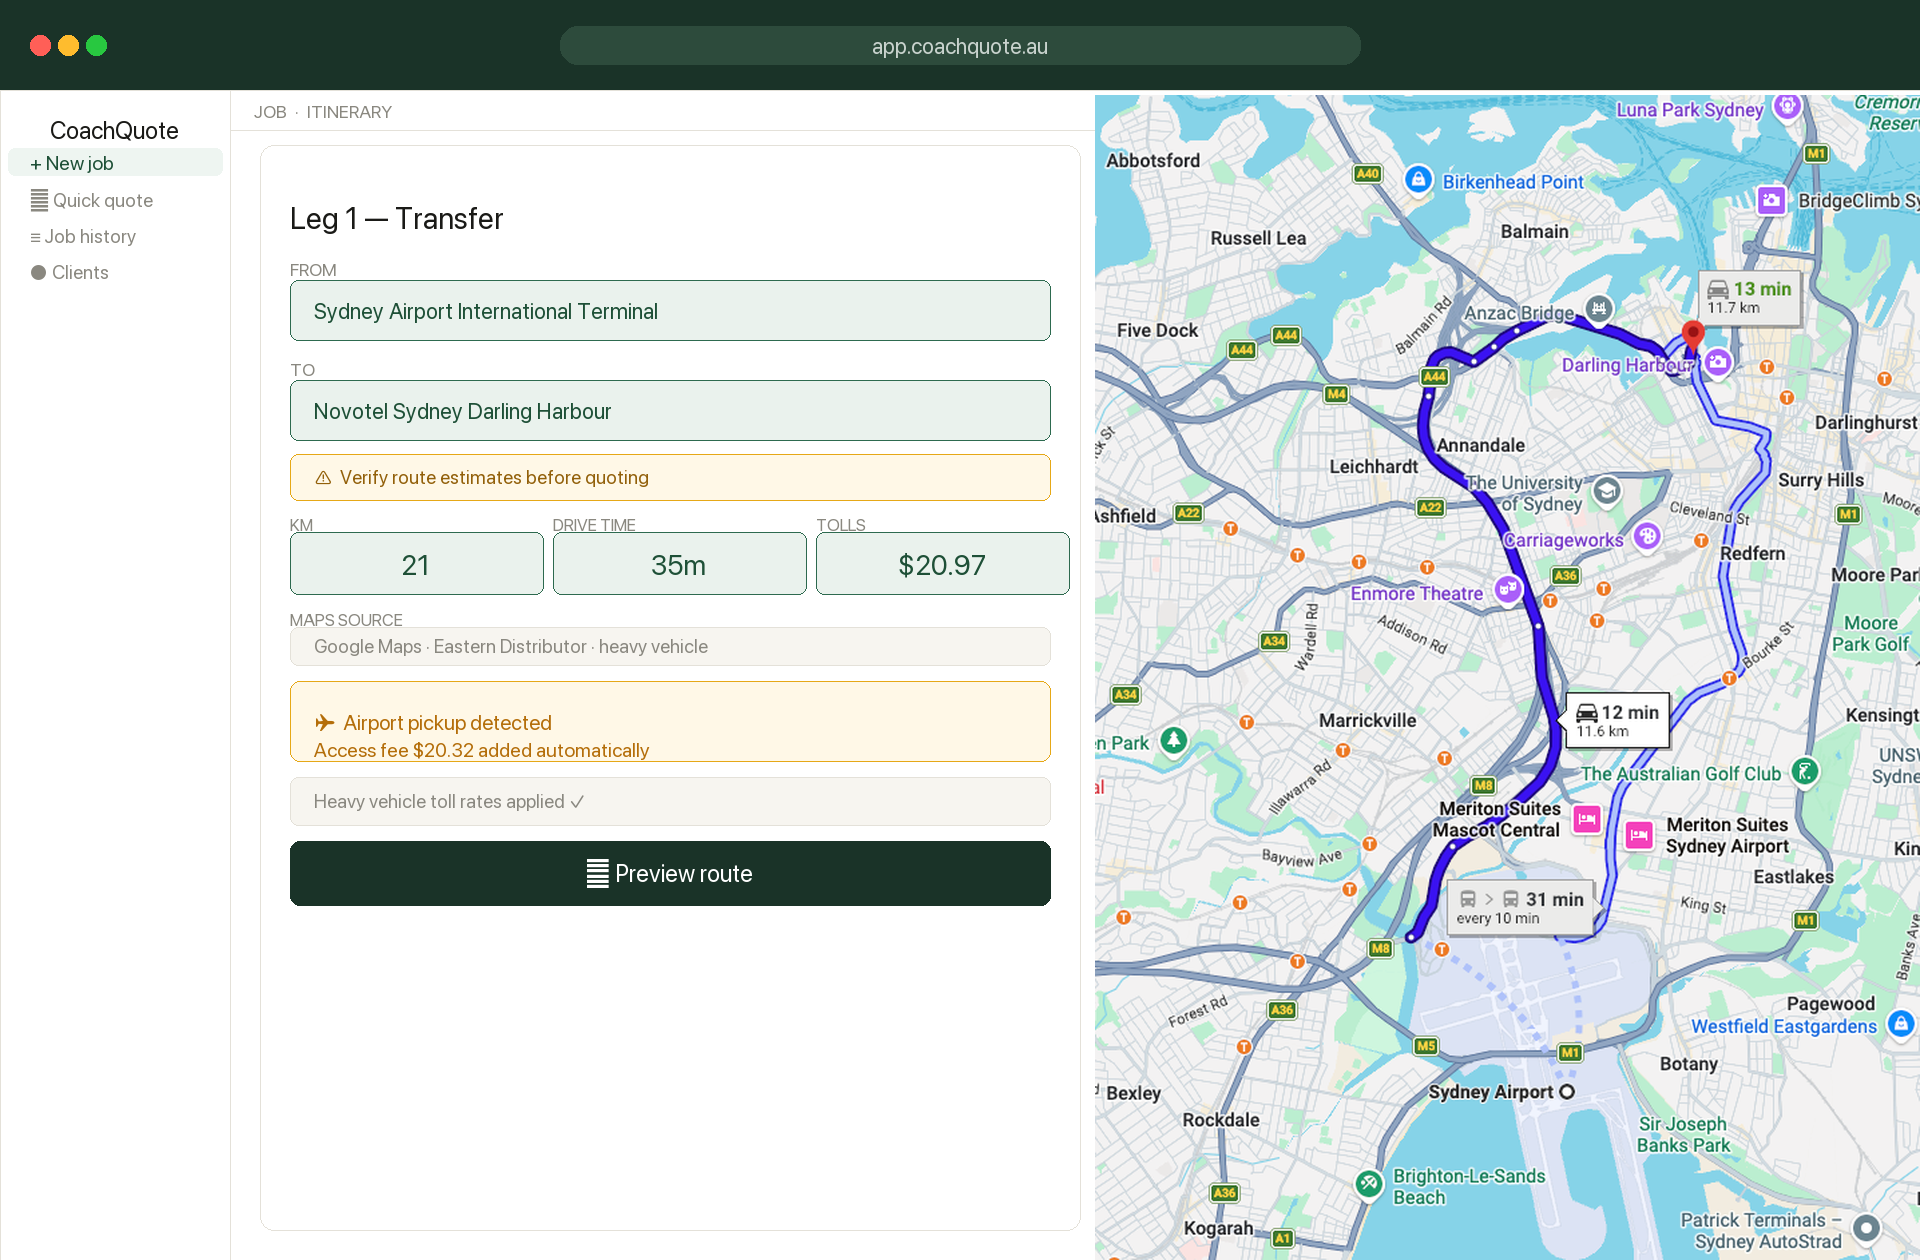
Task: Click the Drive time 35m field
Action: 679,565
